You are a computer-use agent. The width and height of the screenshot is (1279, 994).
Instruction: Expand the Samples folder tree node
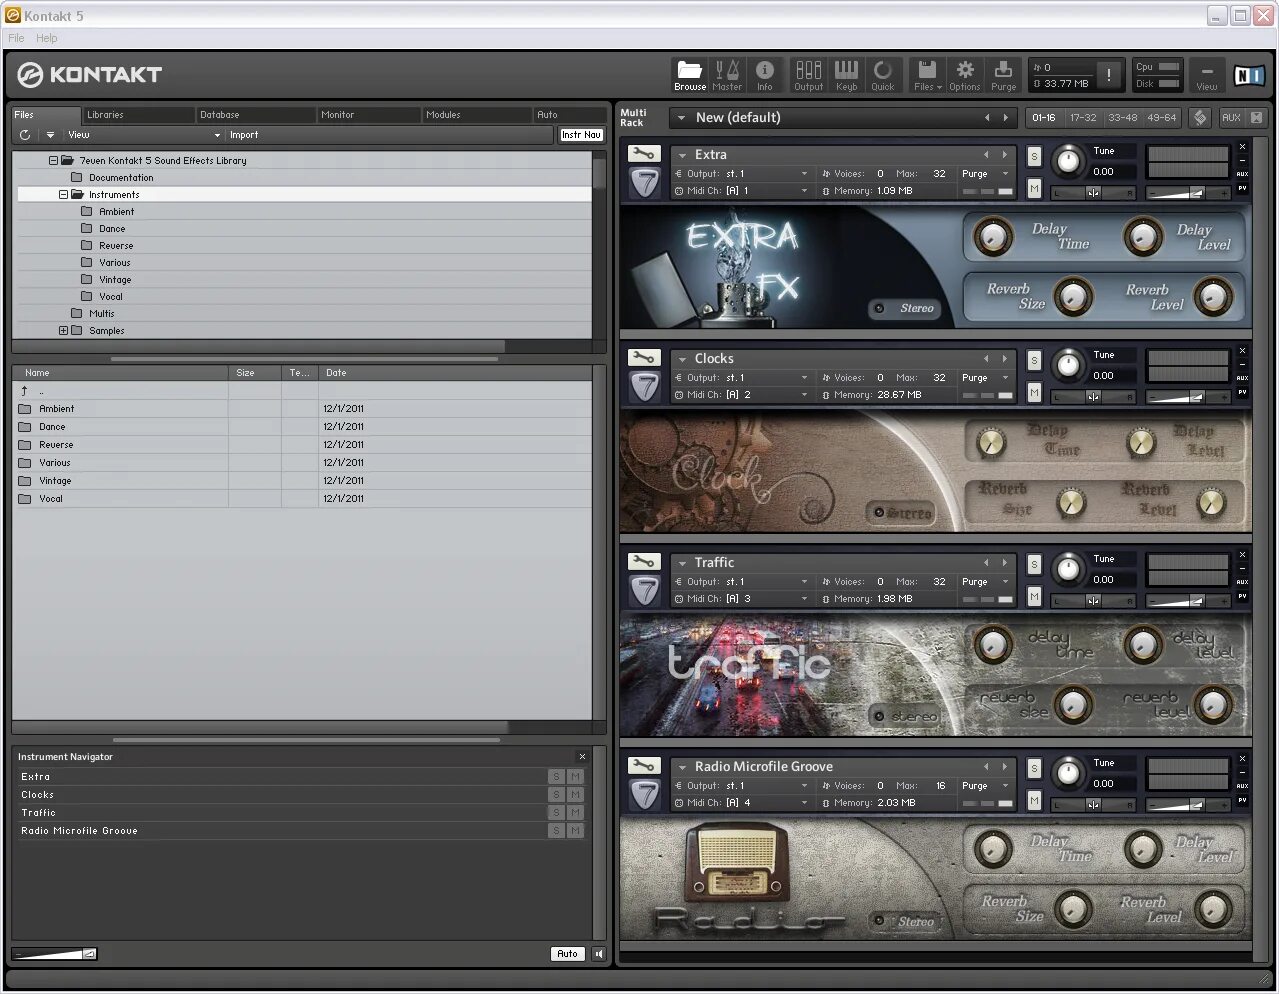pos(64,331)
